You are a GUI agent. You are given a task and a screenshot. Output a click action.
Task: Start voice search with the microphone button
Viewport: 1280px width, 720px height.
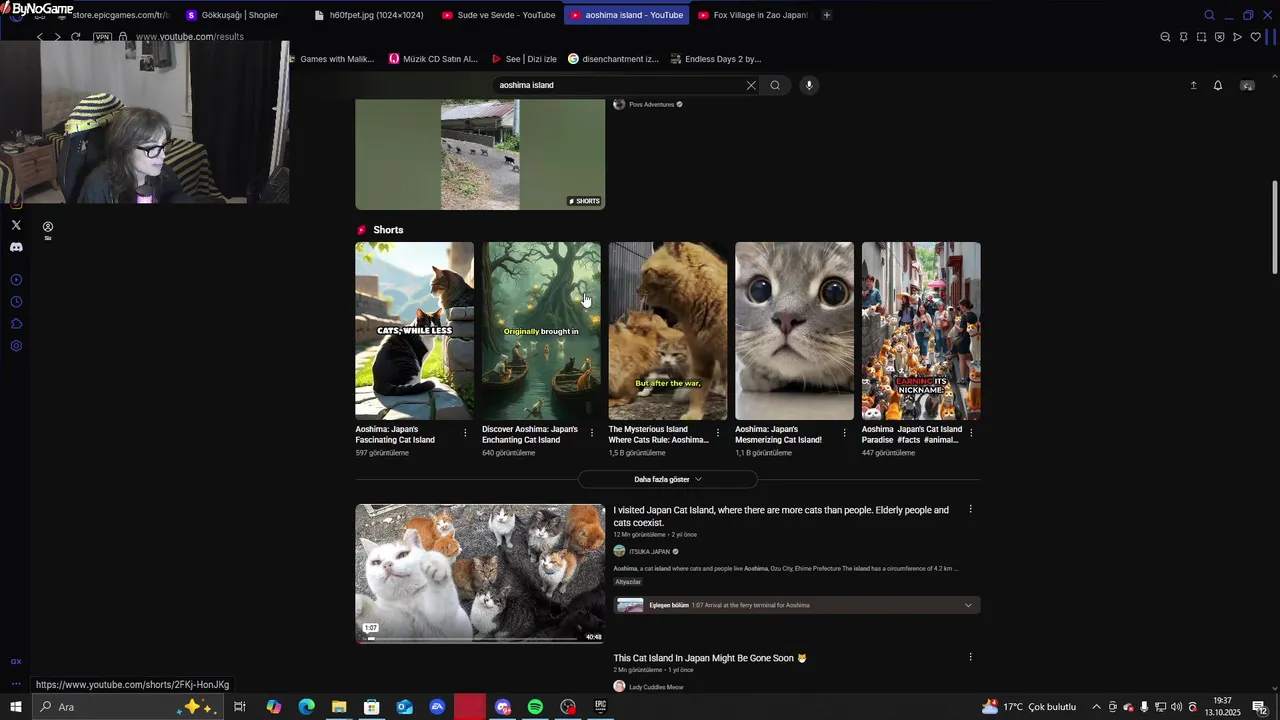pos(809,85)
